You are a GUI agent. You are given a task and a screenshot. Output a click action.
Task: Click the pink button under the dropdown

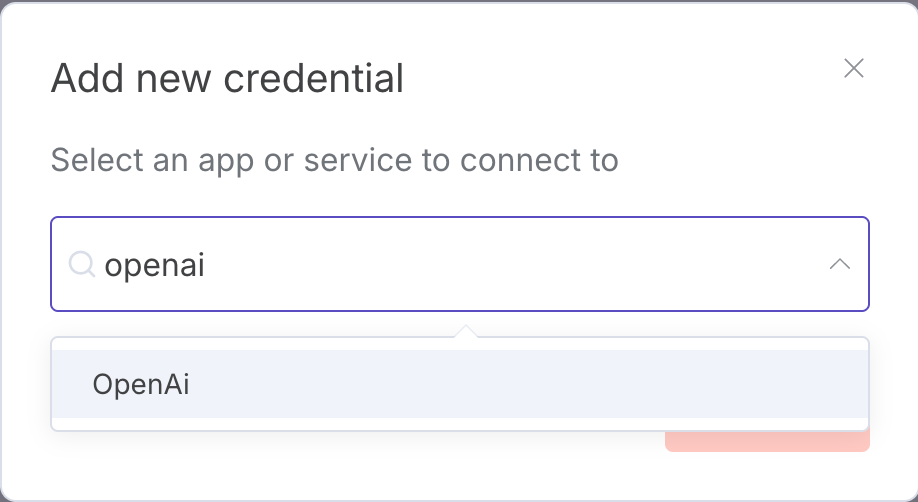767,441
